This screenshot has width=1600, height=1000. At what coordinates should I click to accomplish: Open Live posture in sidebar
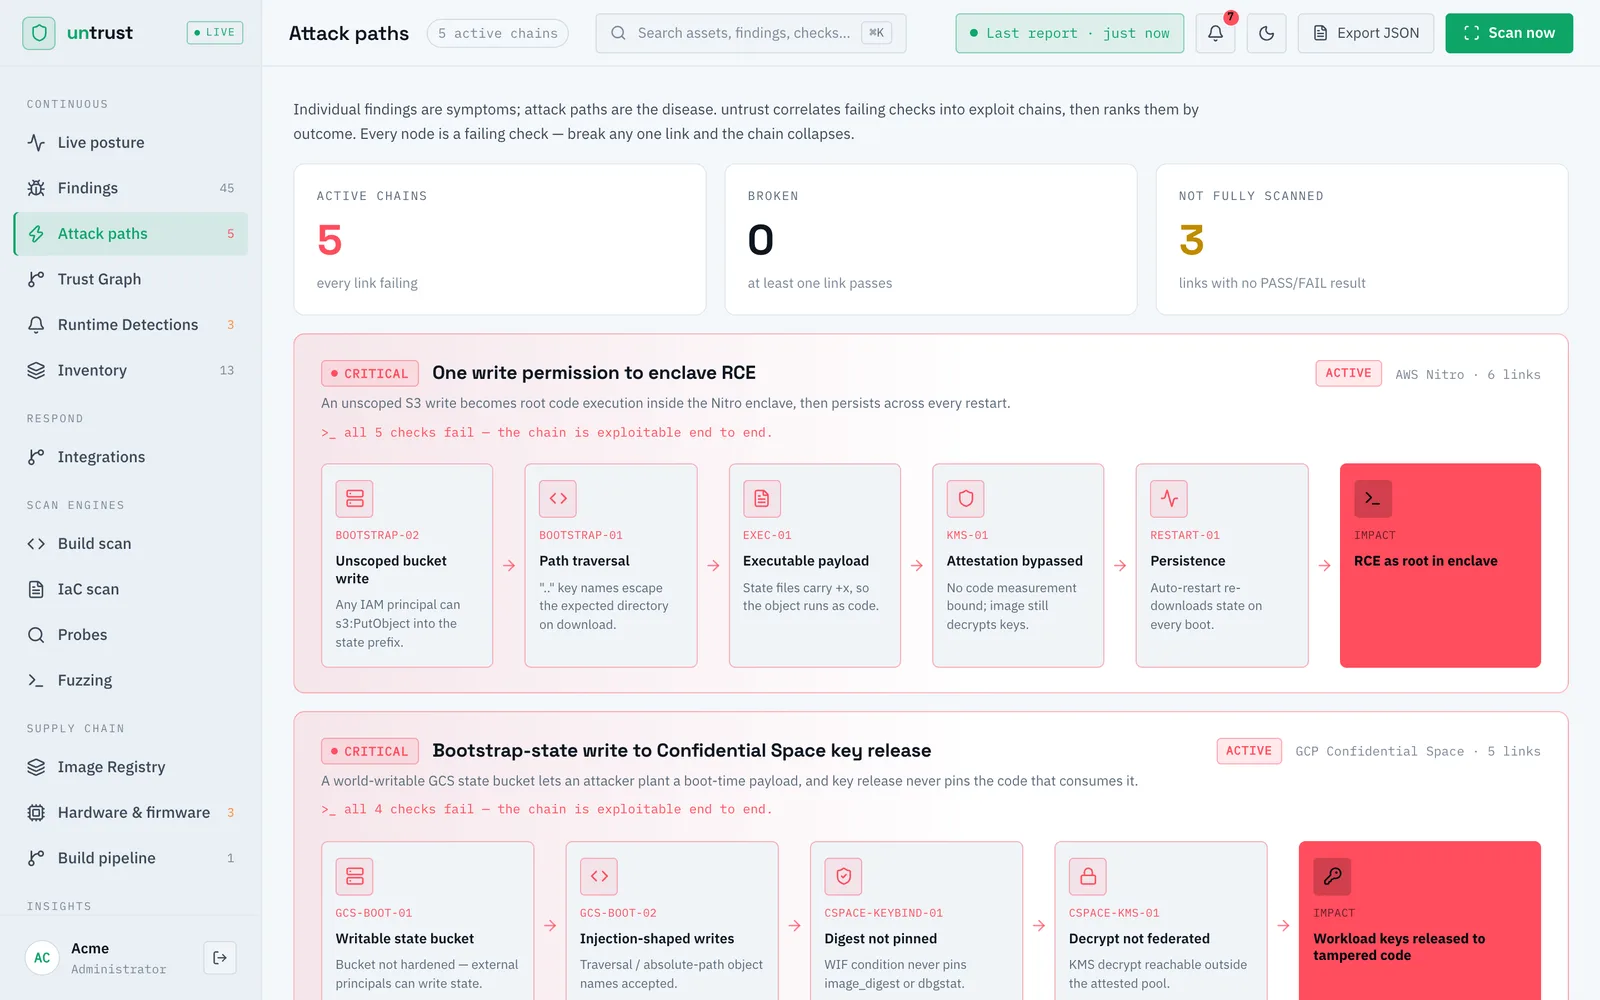[131, 143]
